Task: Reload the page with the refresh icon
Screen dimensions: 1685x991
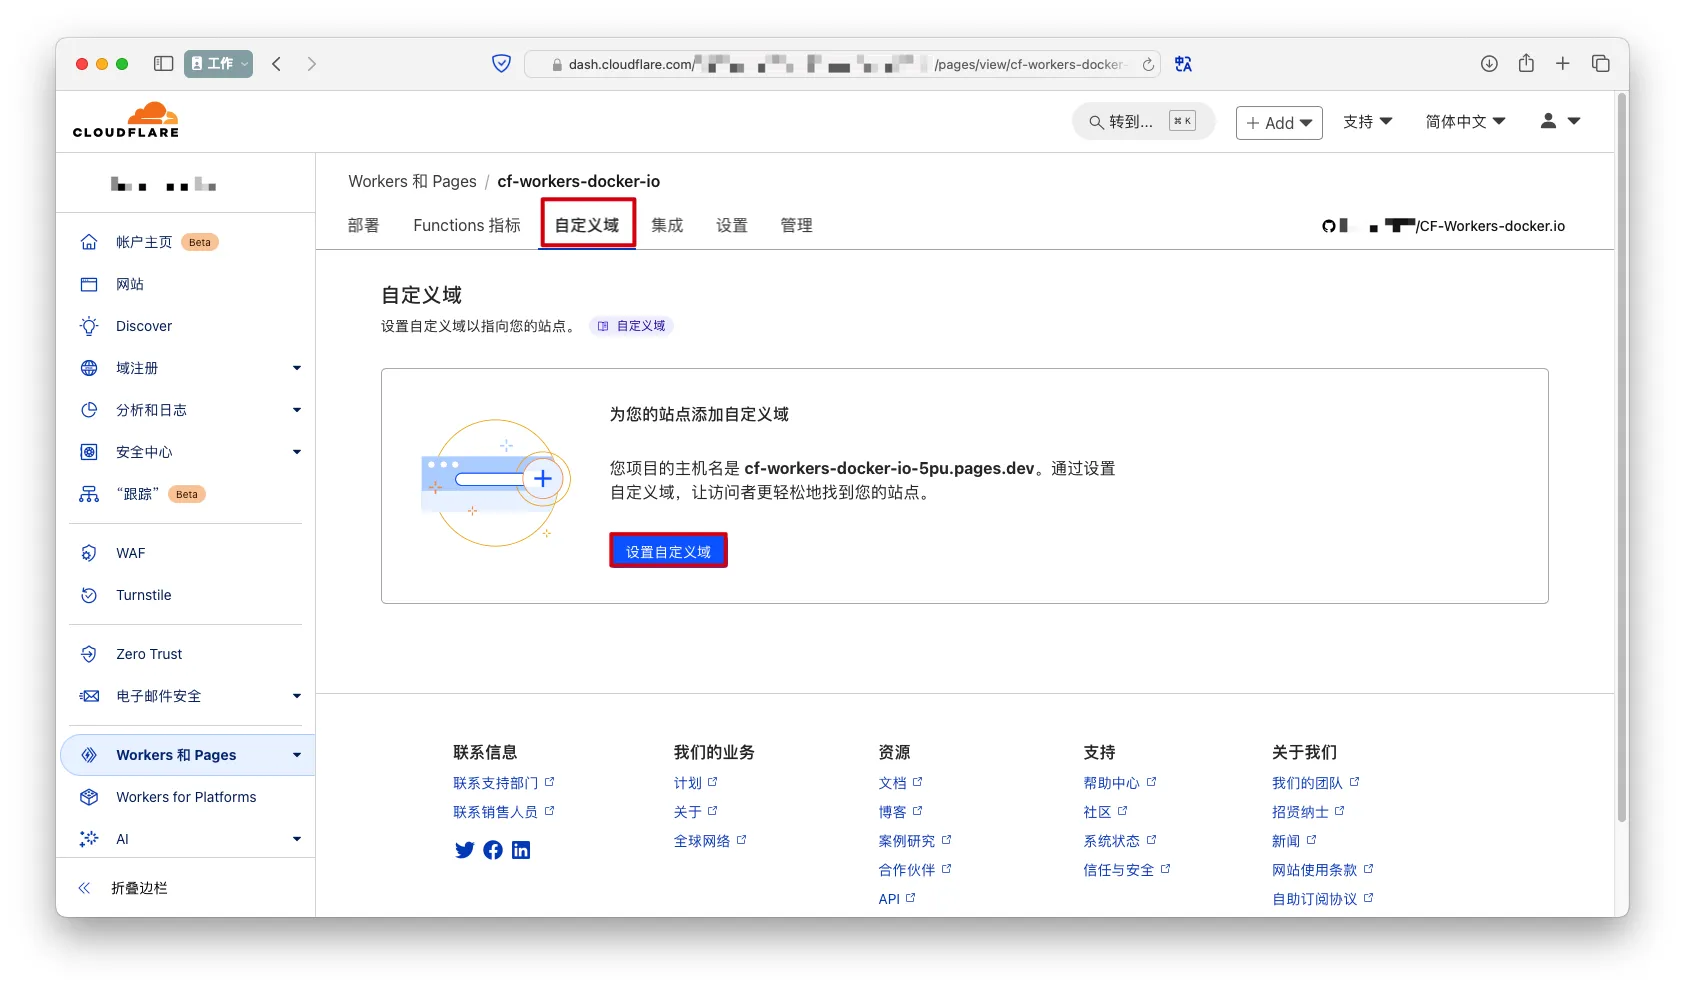Action: click(1148, 65)
